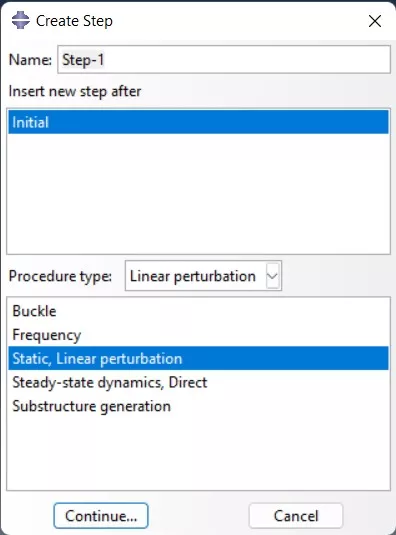This screenshot has height=535, width=396.
Task: Click the Insert new step after label
Action: (75, 91)
